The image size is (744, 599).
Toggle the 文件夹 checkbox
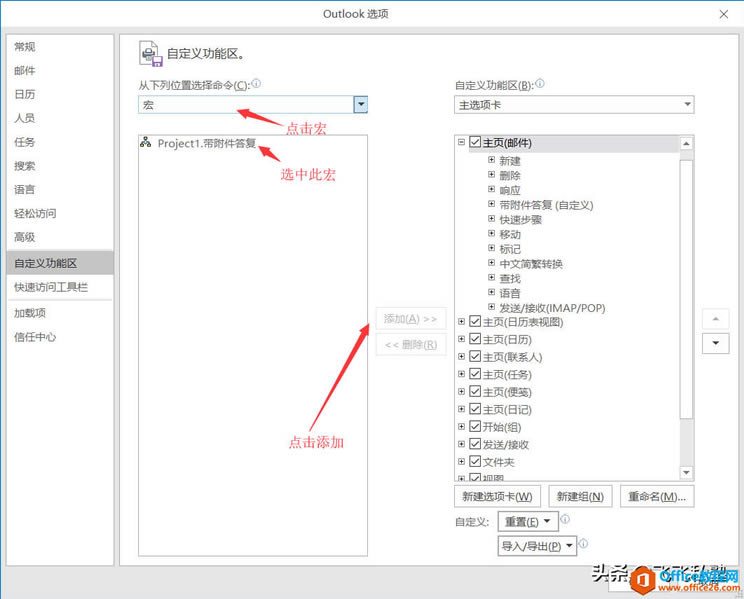click(x=475, y=461)
